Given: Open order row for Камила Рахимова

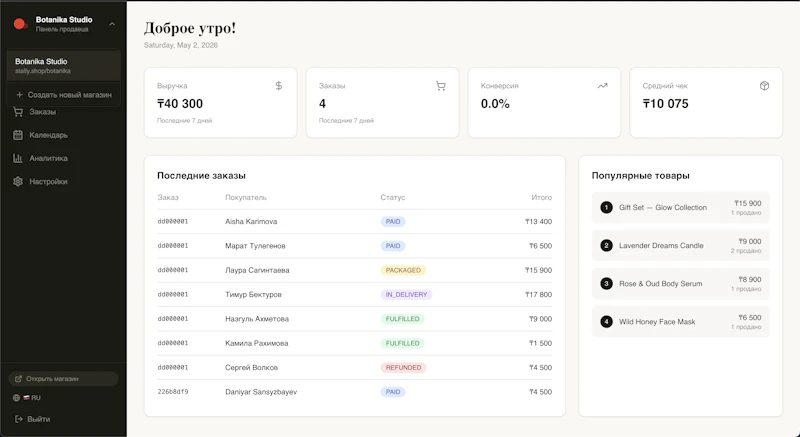Looking at the screenshot, I should tap(355, 343).
